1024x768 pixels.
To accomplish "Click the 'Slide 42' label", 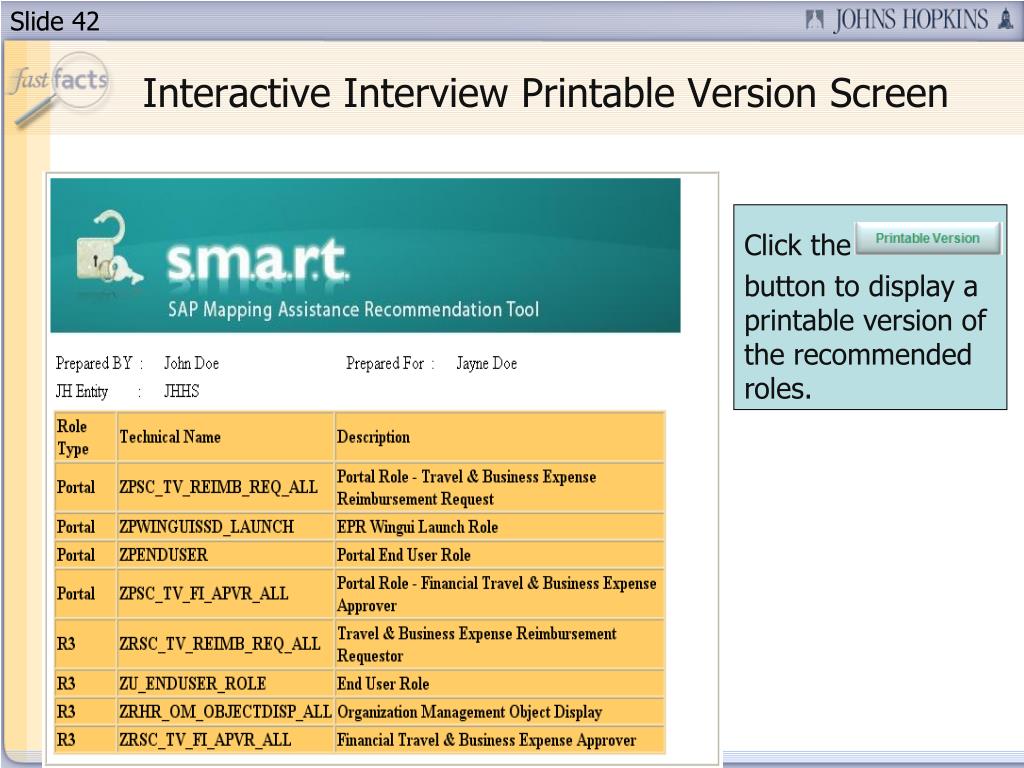I will click(x=55, y=22).
